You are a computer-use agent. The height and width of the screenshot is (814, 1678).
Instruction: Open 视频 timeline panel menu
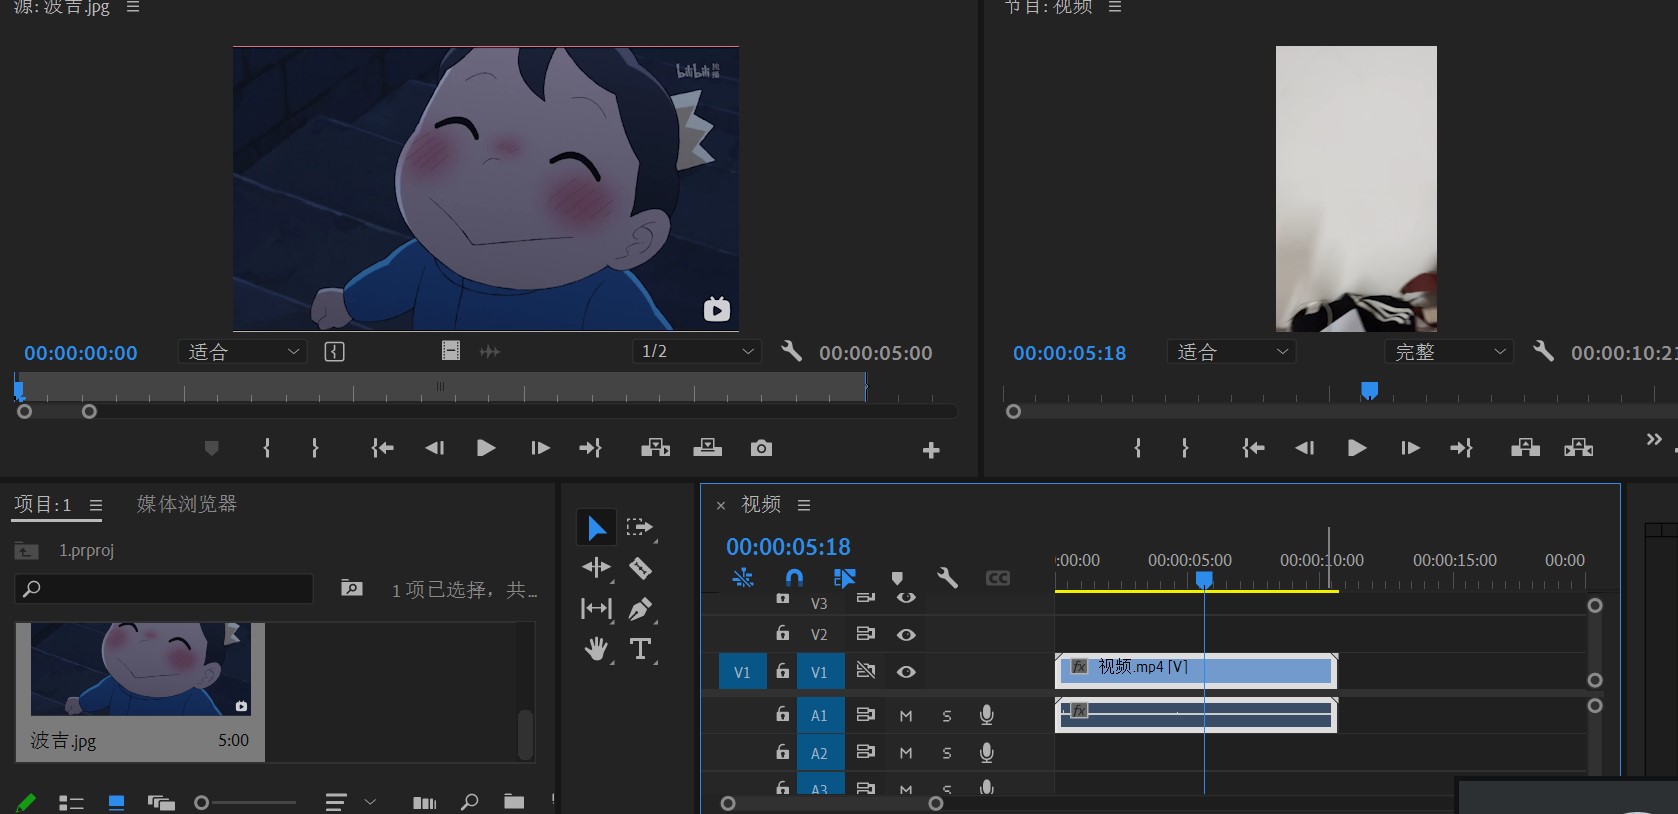coord(804,505)
